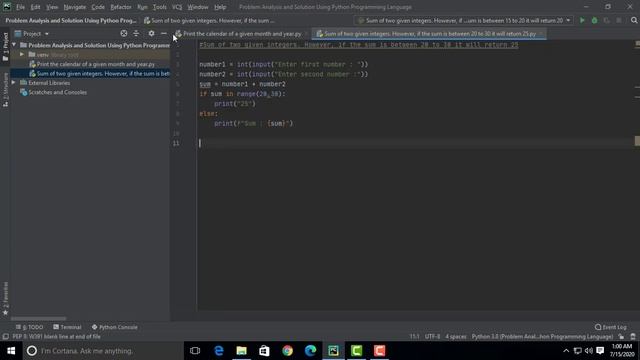640x360 pixels.
Task: Open the Code menu
Action: [98, 7]
